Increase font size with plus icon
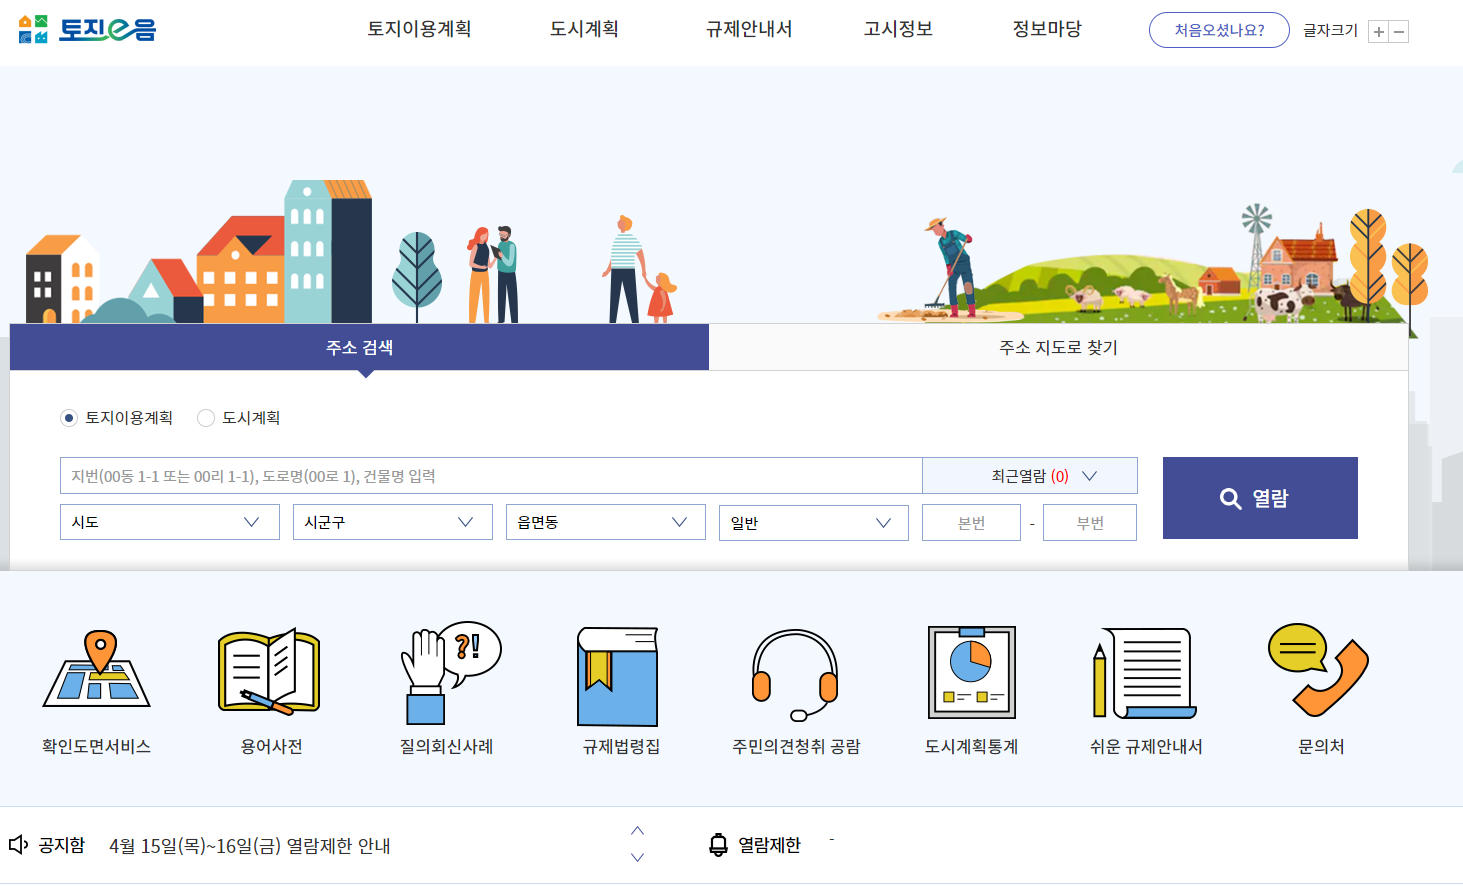 (x=1379, y=32)
